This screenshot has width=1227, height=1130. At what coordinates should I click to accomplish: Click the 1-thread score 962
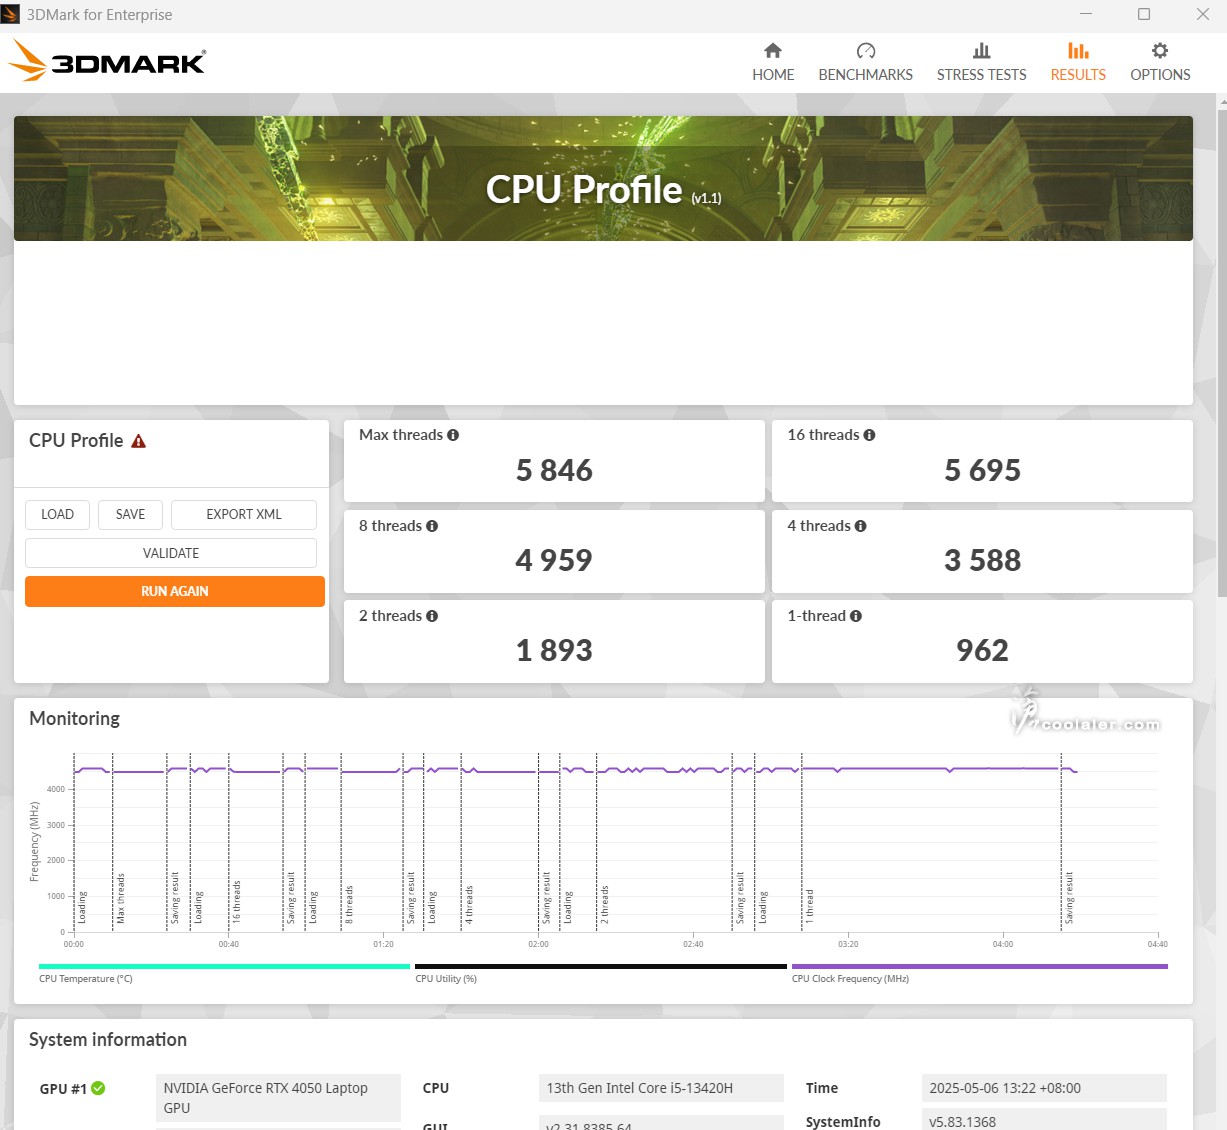[x=982, y=650]
